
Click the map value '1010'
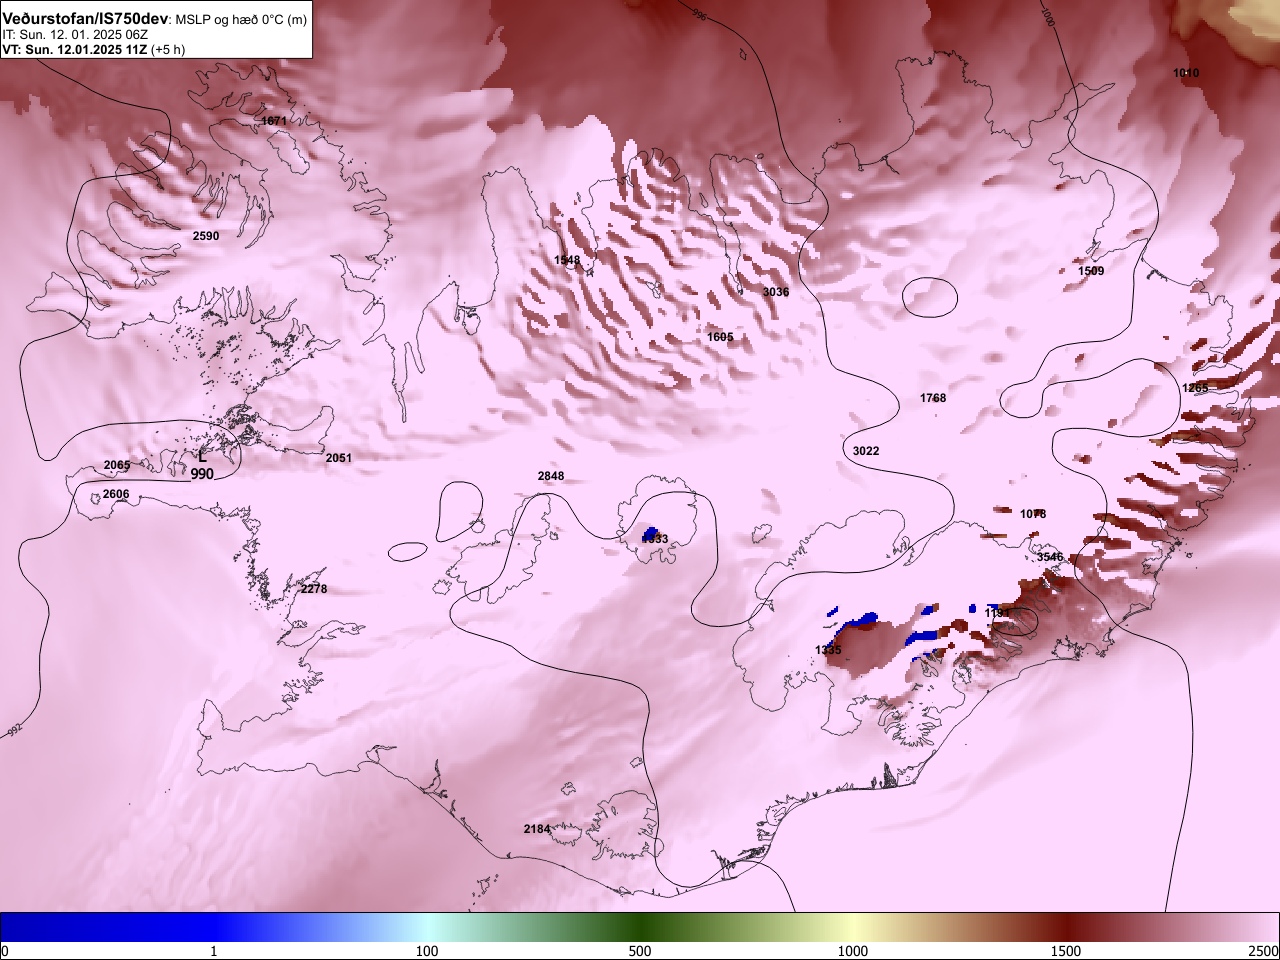pyautogui.click(x=1186, y=73)
